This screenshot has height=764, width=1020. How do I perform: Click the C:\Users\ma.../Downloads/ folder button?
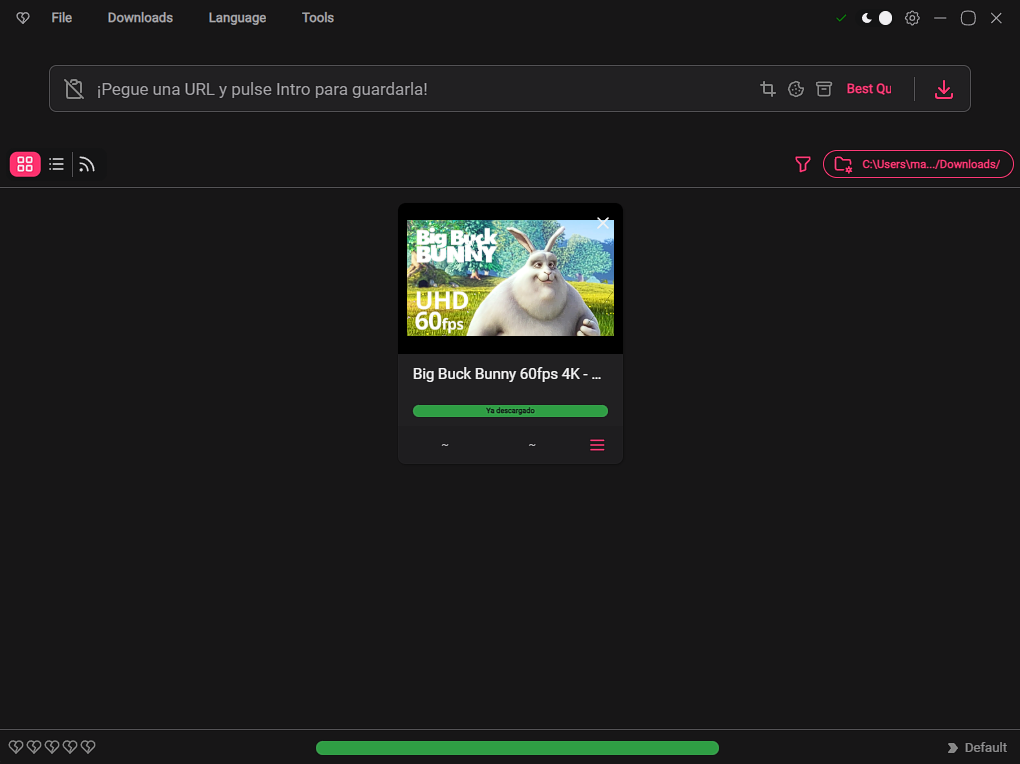918,164
